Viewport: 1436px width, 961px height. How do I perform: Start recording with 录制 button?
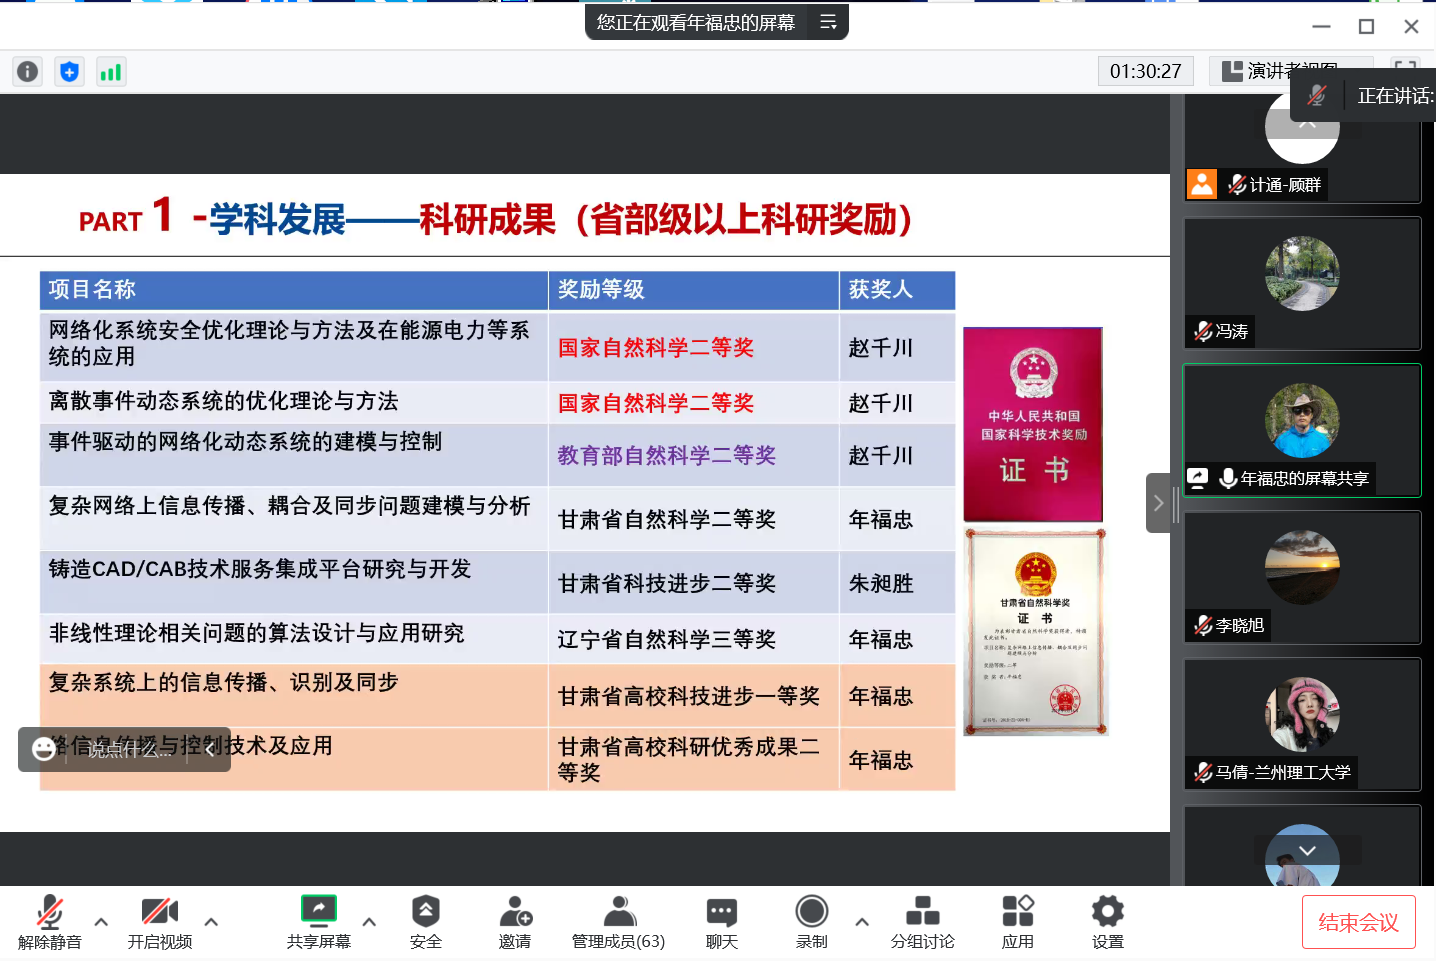[x=811, y=921]
